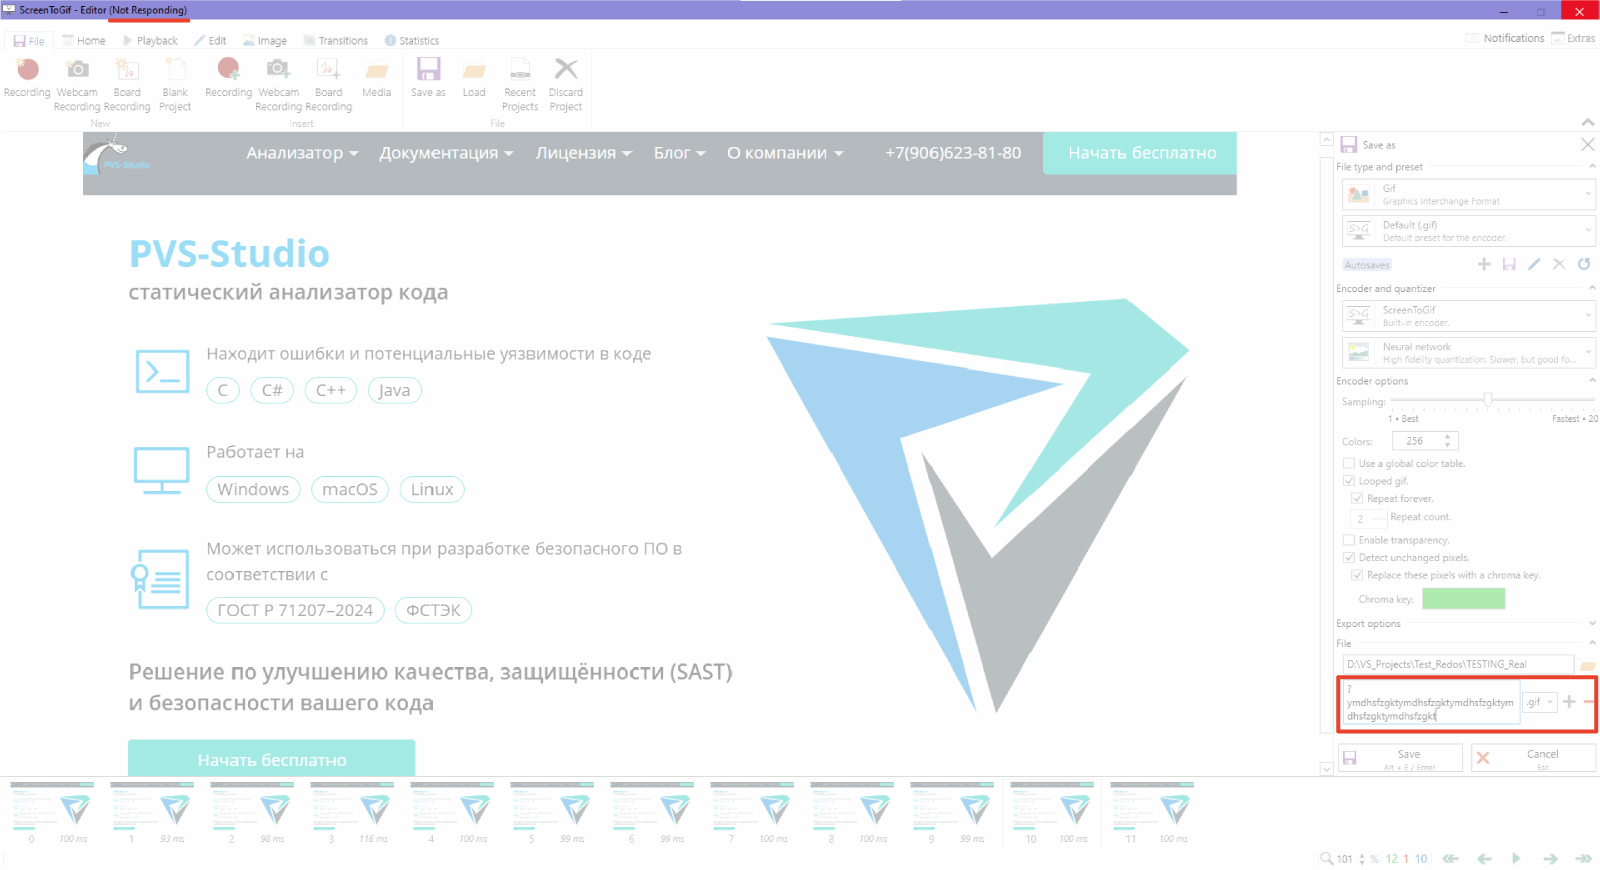The height and width of the screenshot is (870, 1600).
Task: Go to the next frame
Action: pos(1550,858)
